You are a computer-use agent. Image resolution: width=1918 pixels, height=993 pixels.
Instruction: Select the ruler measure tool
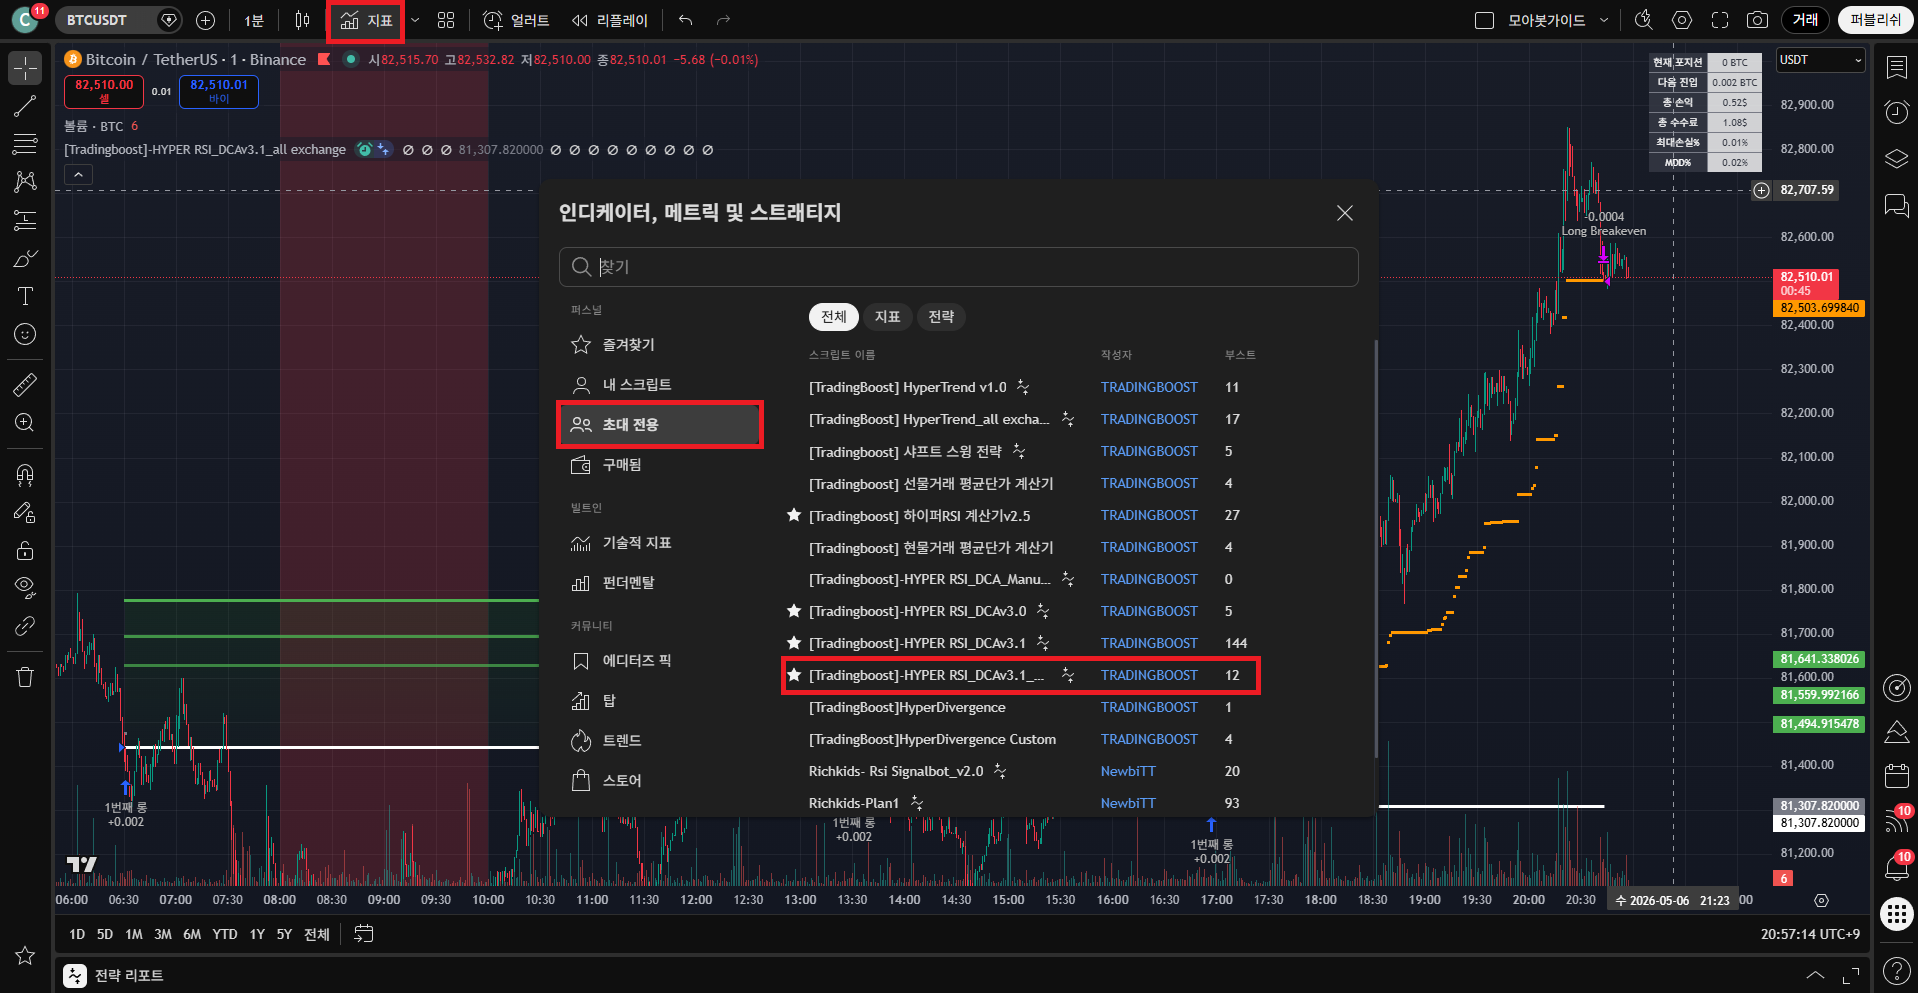(x=25, y=384)
